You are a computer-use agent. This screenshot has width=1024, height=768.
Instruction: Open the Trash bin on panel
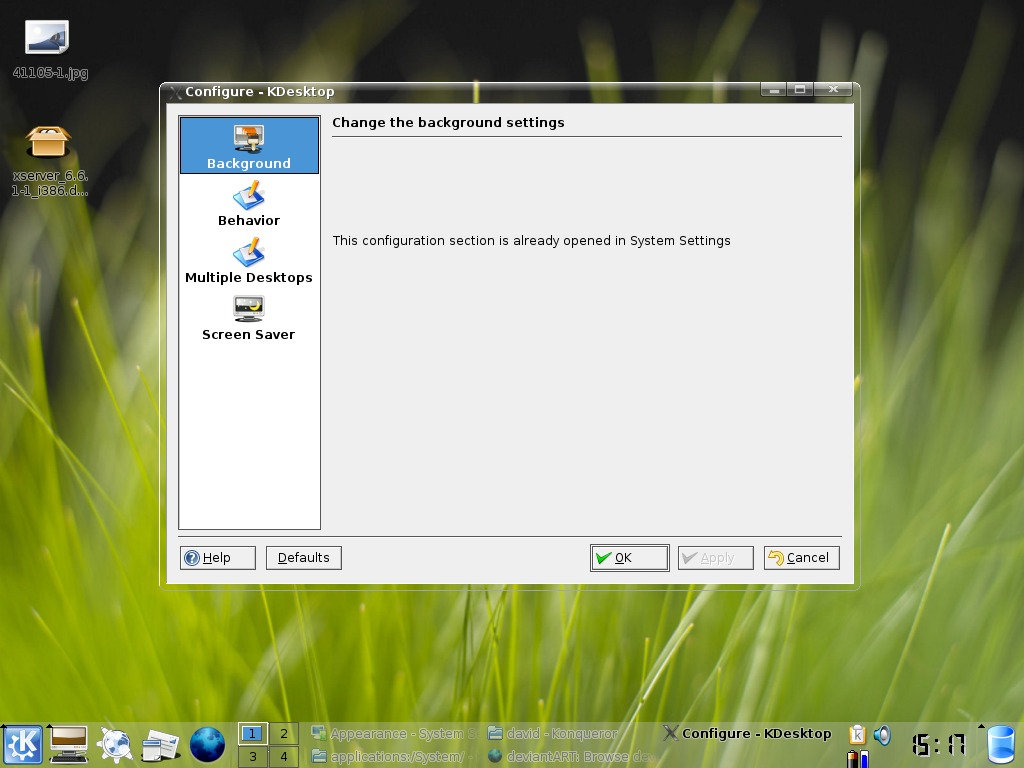[1000, 745]
